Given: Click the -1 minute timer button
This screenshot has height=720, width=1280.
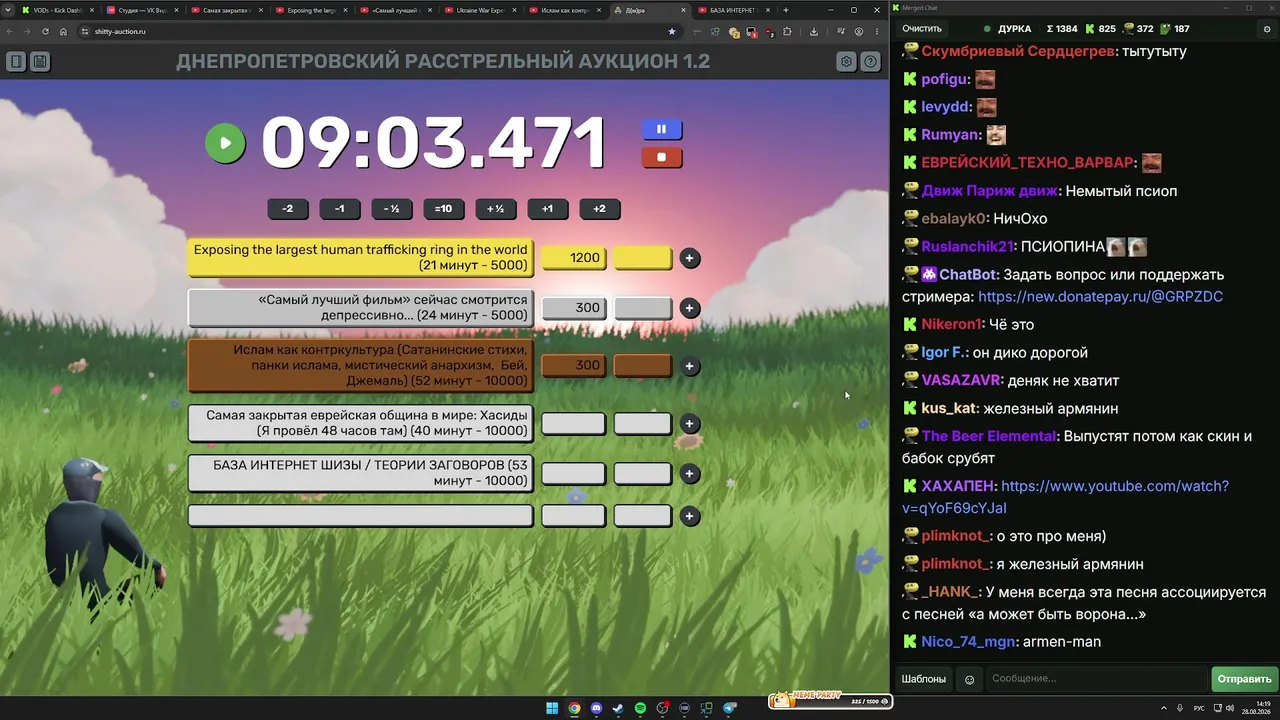Looking at the screenshot, I should click(340, 209).
